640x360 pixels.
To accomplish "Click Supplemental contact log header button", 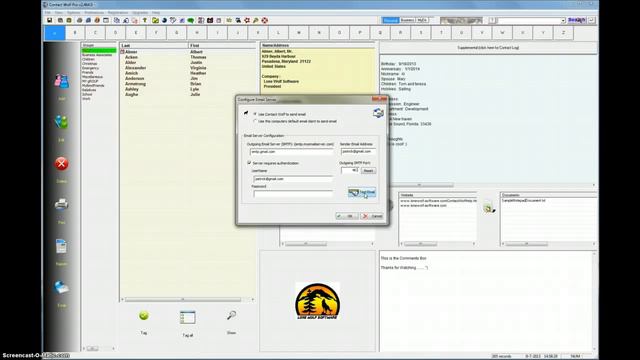I will click(x=488, y=48).
